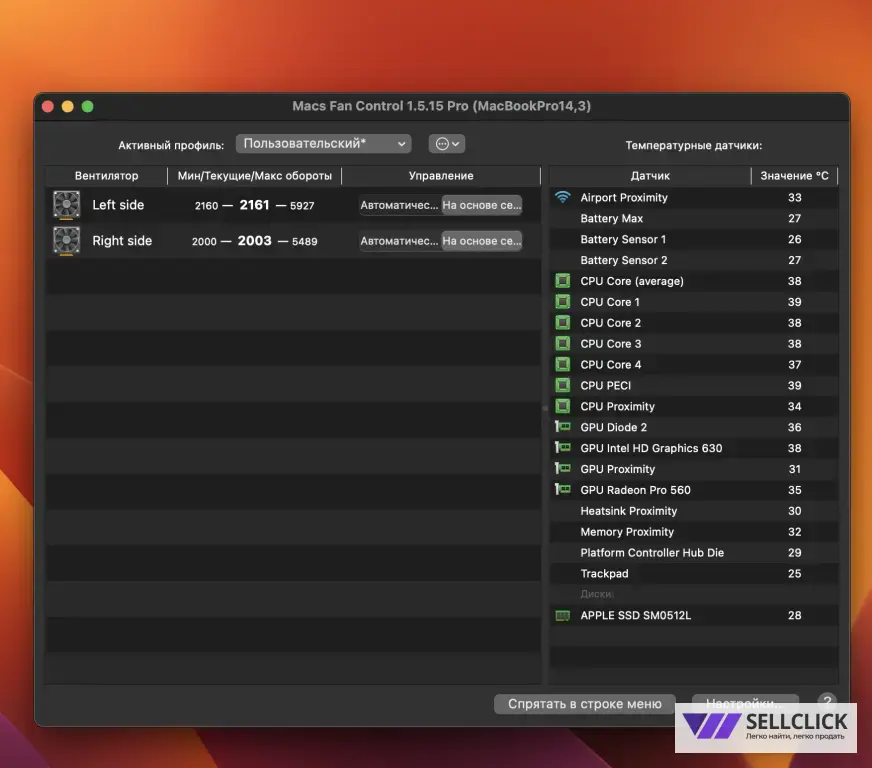Click the Airport Proximity wifi icon
872x768 pixels.
[563, 197]
